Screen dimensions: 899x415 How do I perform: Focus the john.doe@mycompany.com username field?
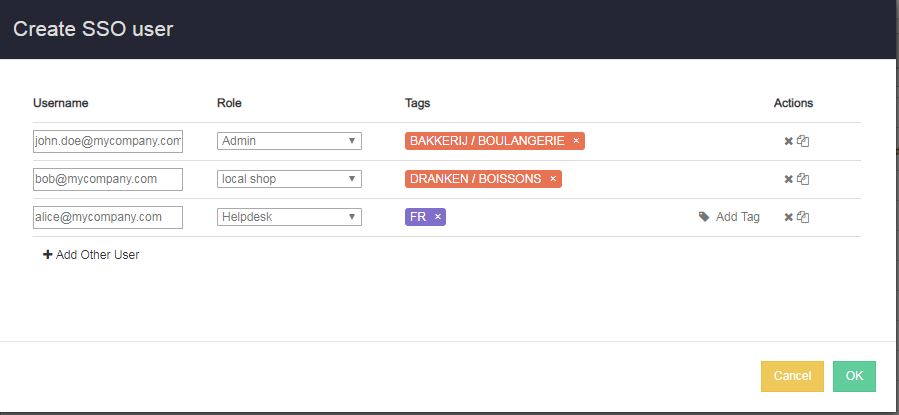tap(107, 141)
